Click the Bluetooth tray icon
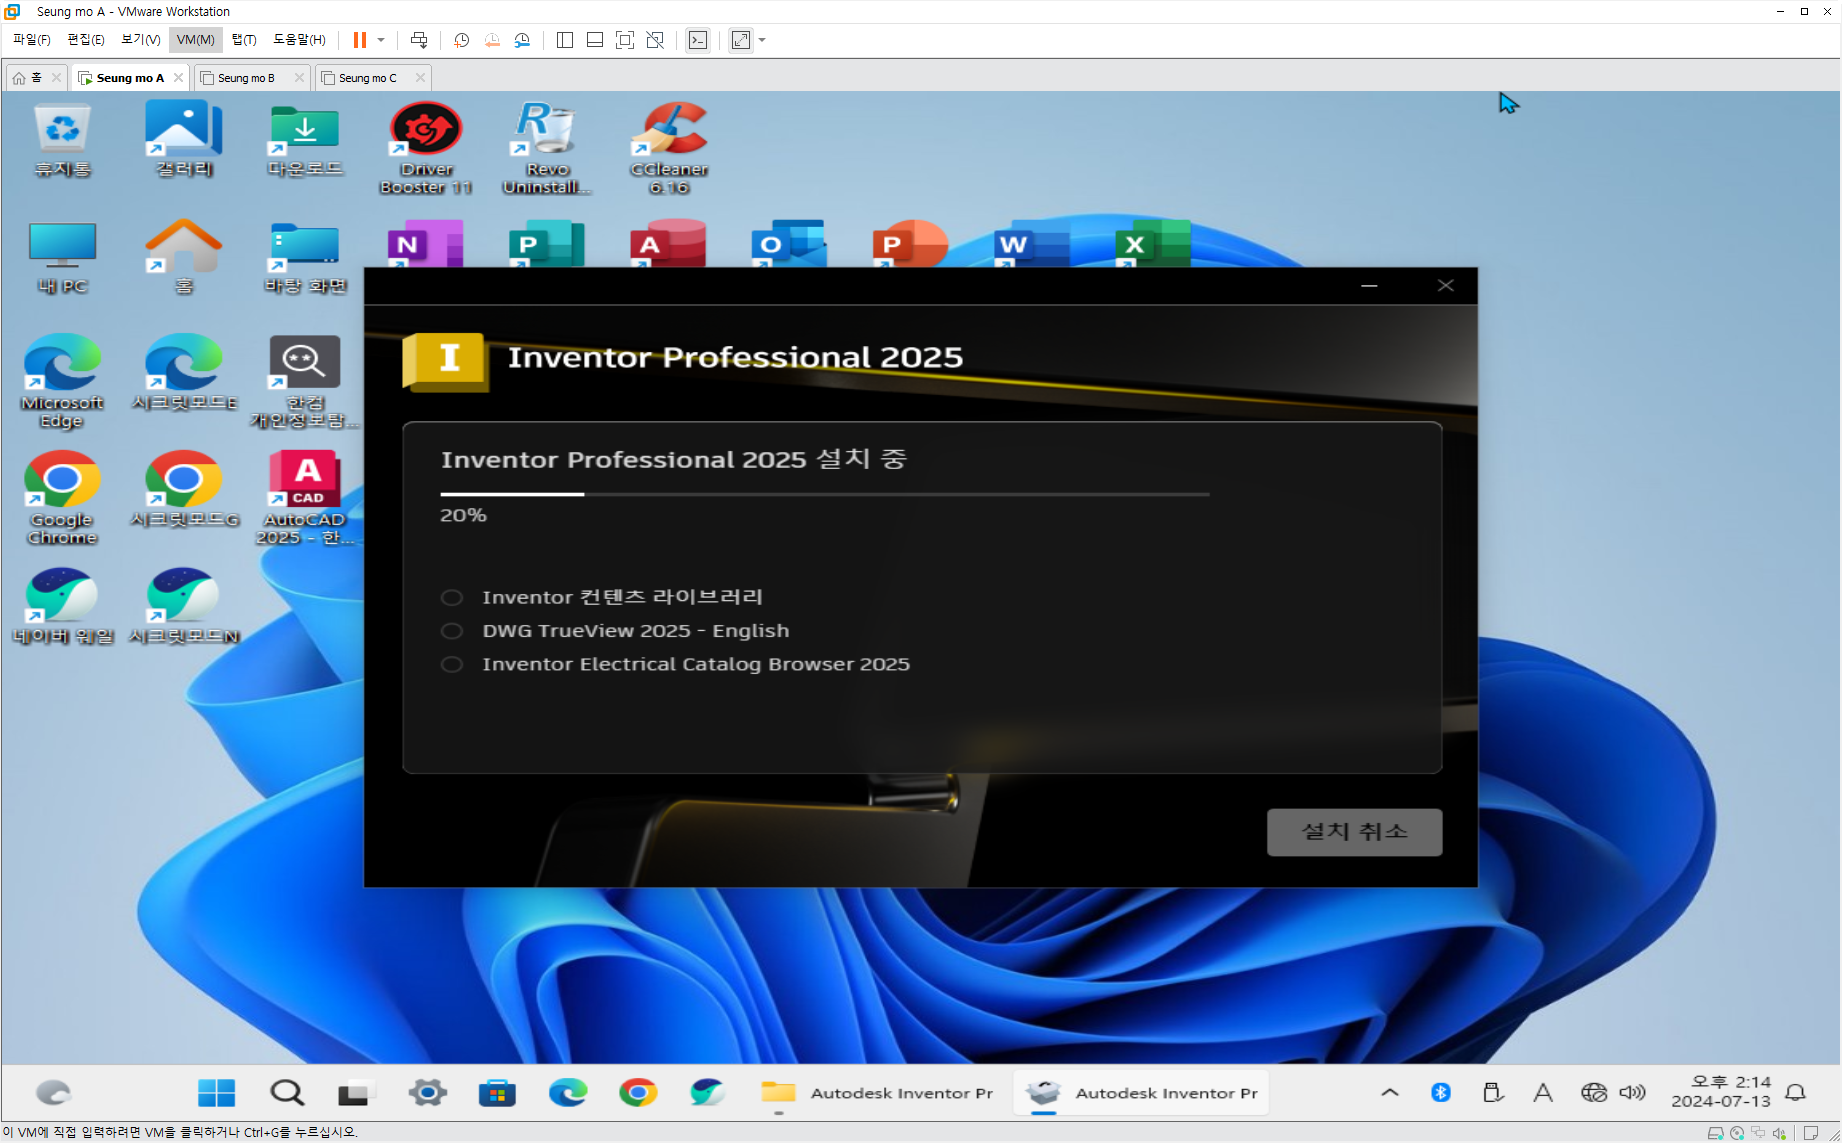Viewport: 1842px width, 1143px height. tap(1441, 1093)
